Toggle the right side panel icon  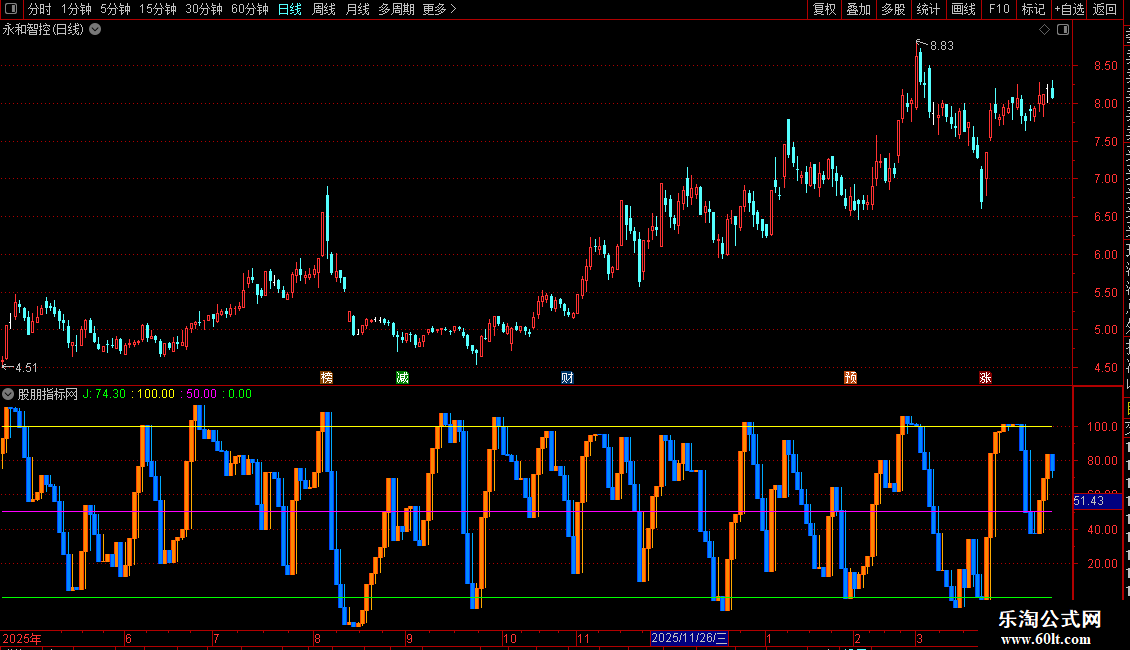(1063, 30)
